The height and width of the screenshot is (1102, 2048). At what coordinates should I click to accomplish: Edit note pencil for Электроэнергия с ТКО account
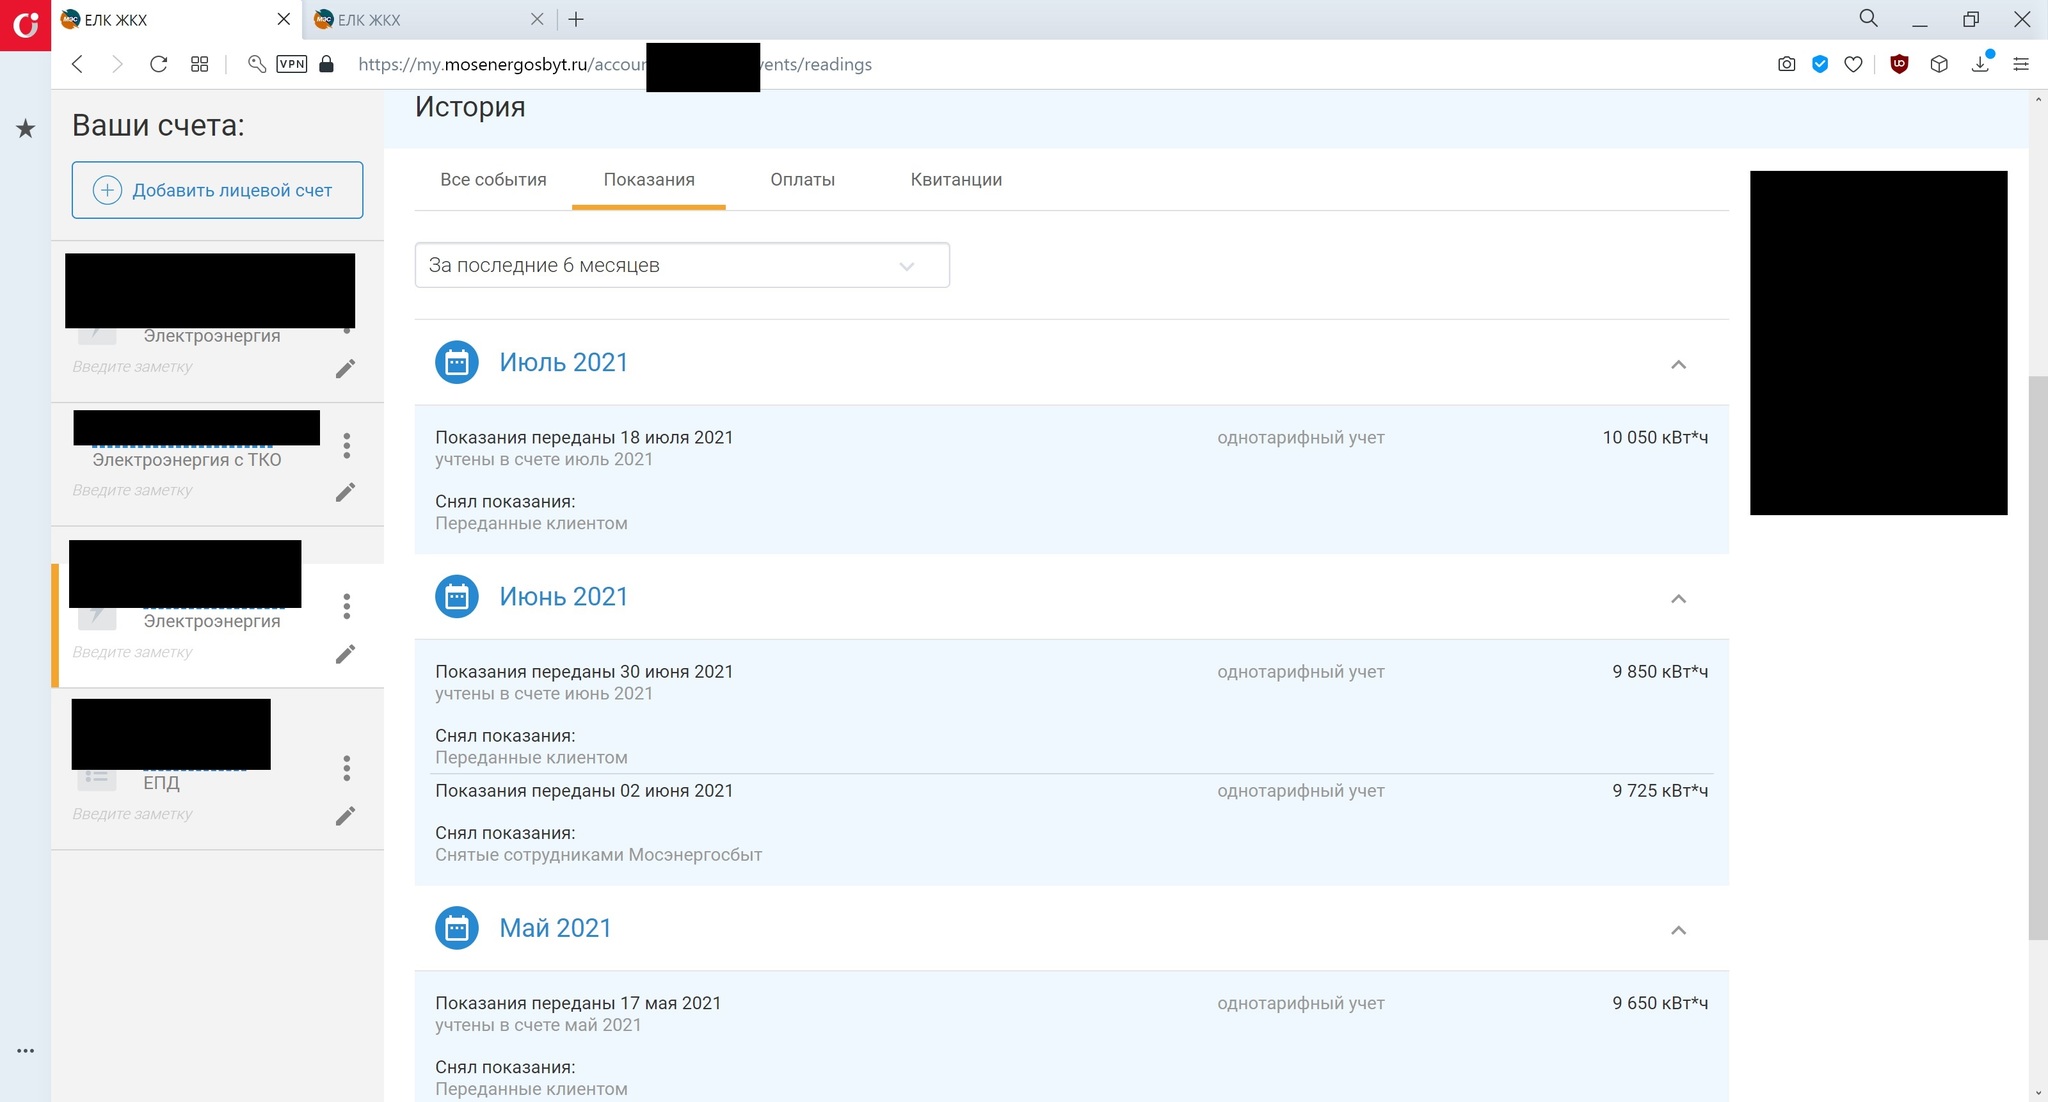pyautogui.click(x=345, y=492)
